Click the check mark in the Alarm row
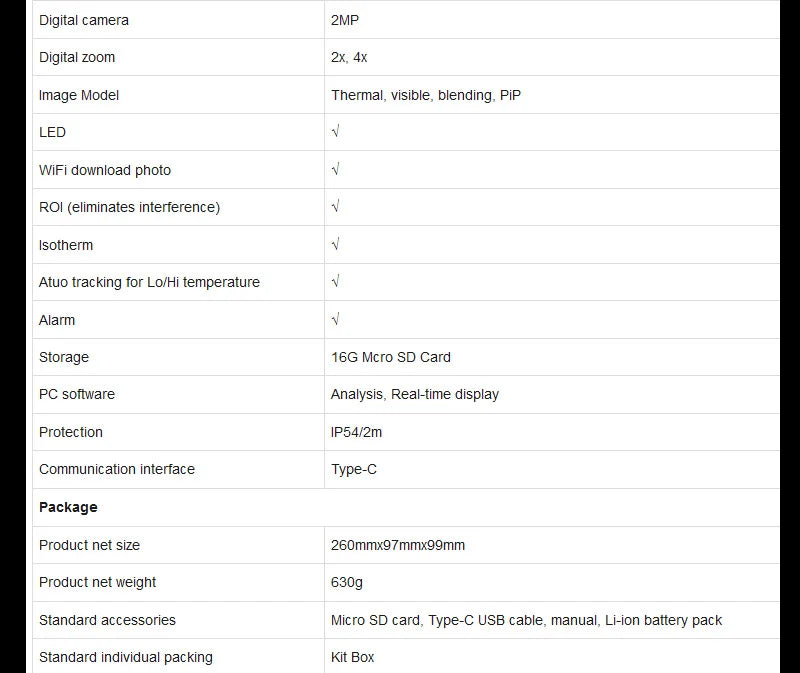Screen dimensions: 800x673 coord(335,320)
